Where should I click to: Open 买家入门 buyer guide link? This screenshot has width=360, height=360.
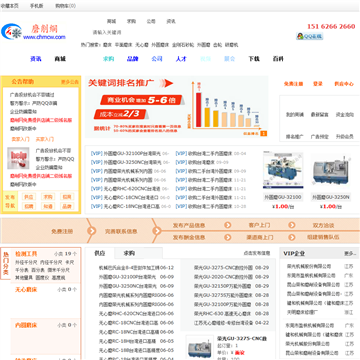pos(45,139)
